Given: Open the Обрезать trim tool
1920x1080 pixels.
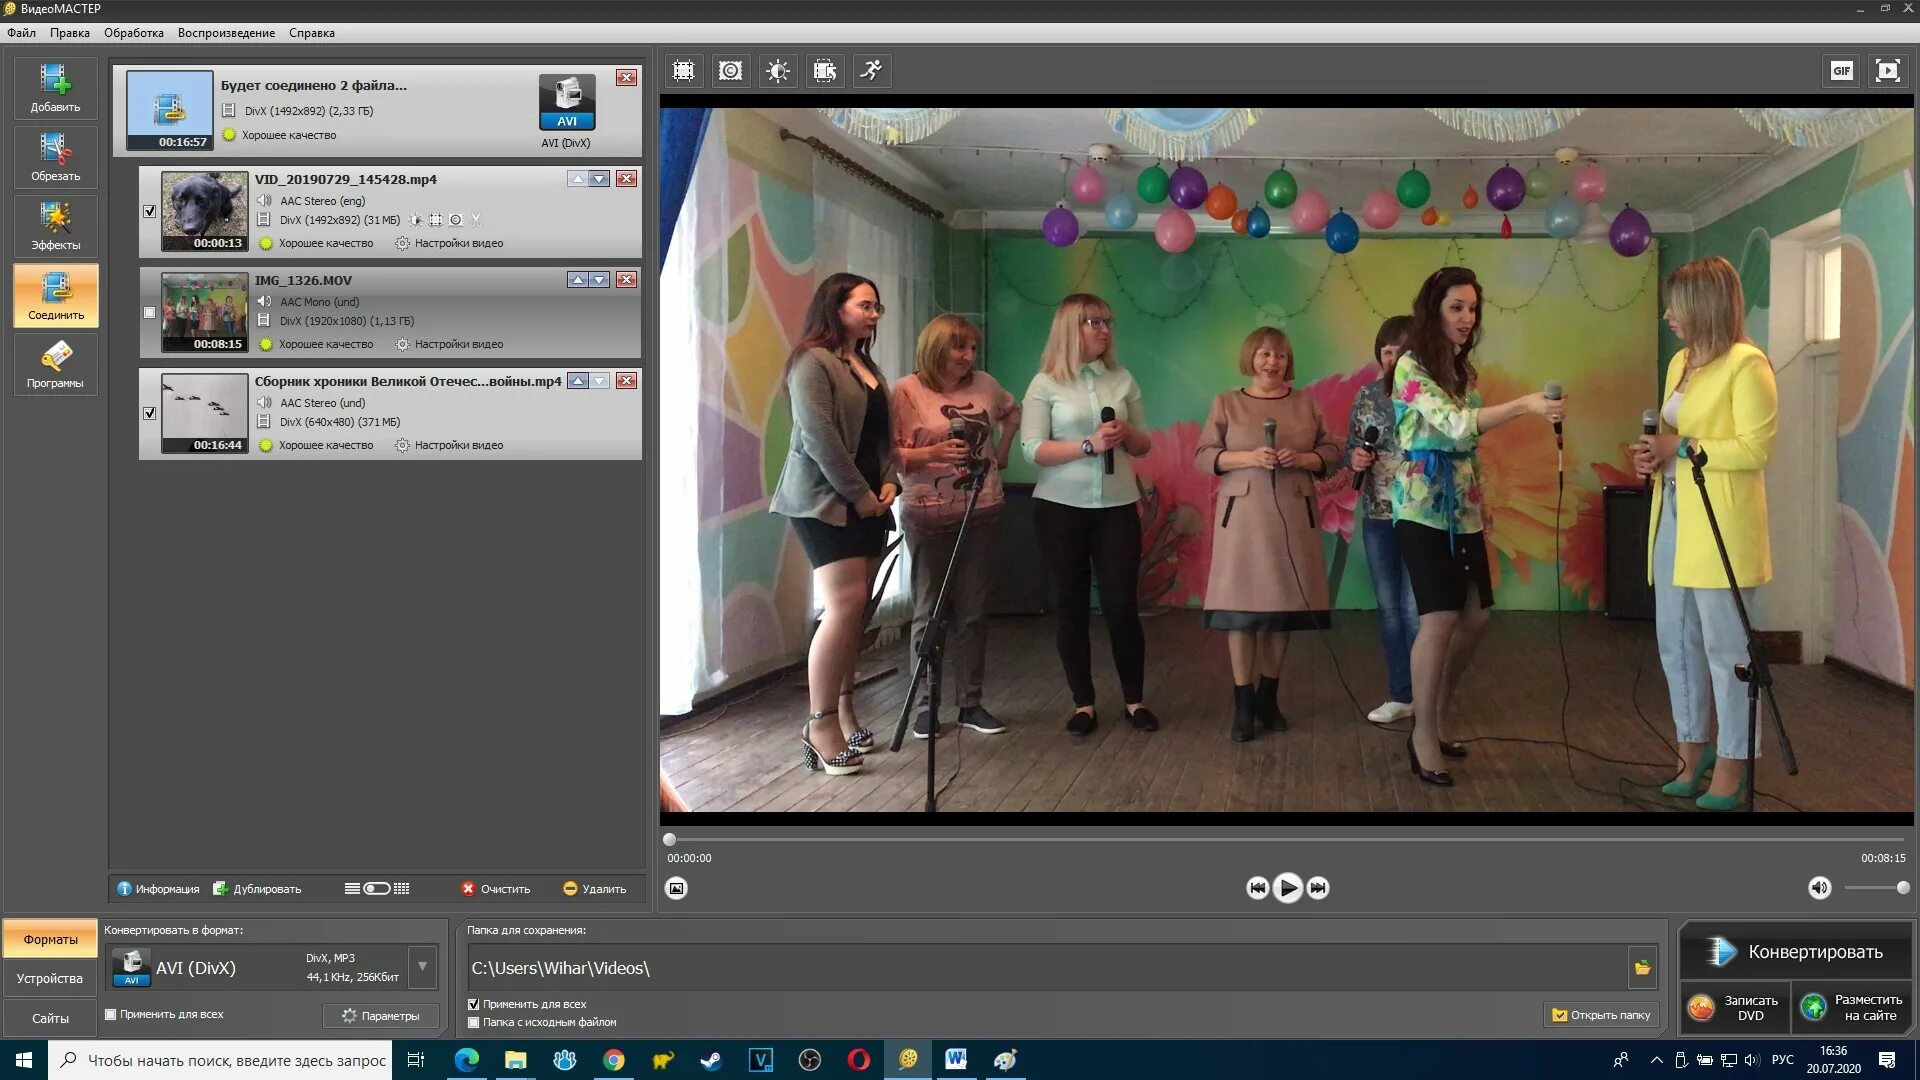Looking at the screenshot, I should point(55,156).
